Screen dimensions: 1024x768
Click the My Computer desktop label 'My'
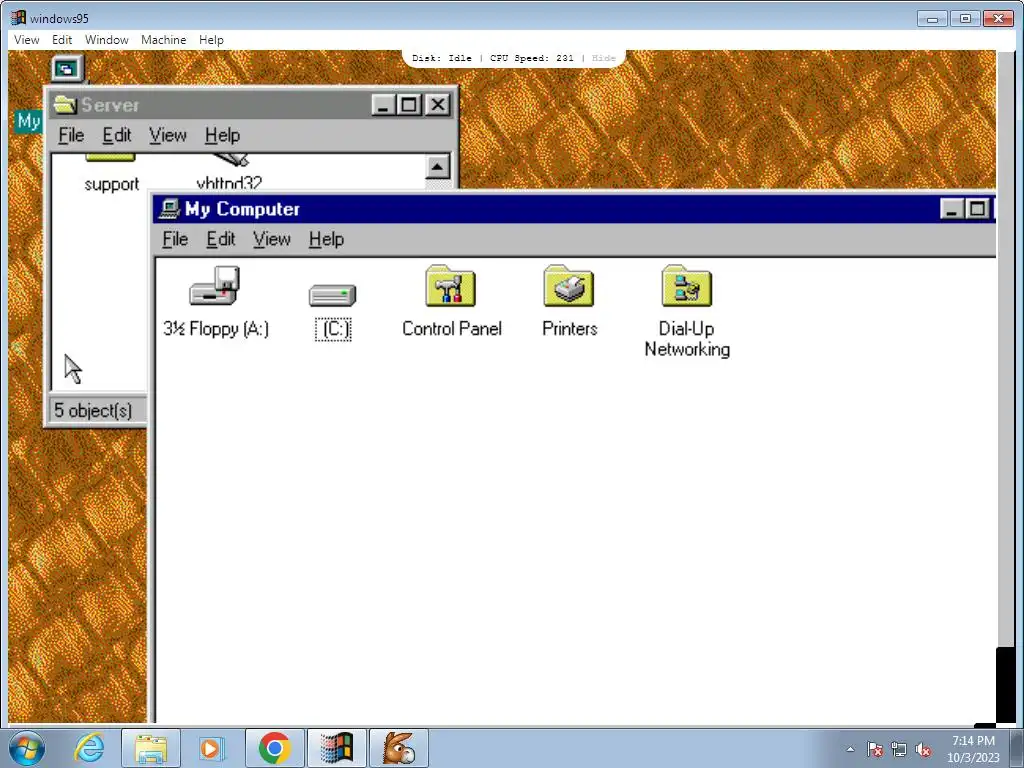click(28, 121)
